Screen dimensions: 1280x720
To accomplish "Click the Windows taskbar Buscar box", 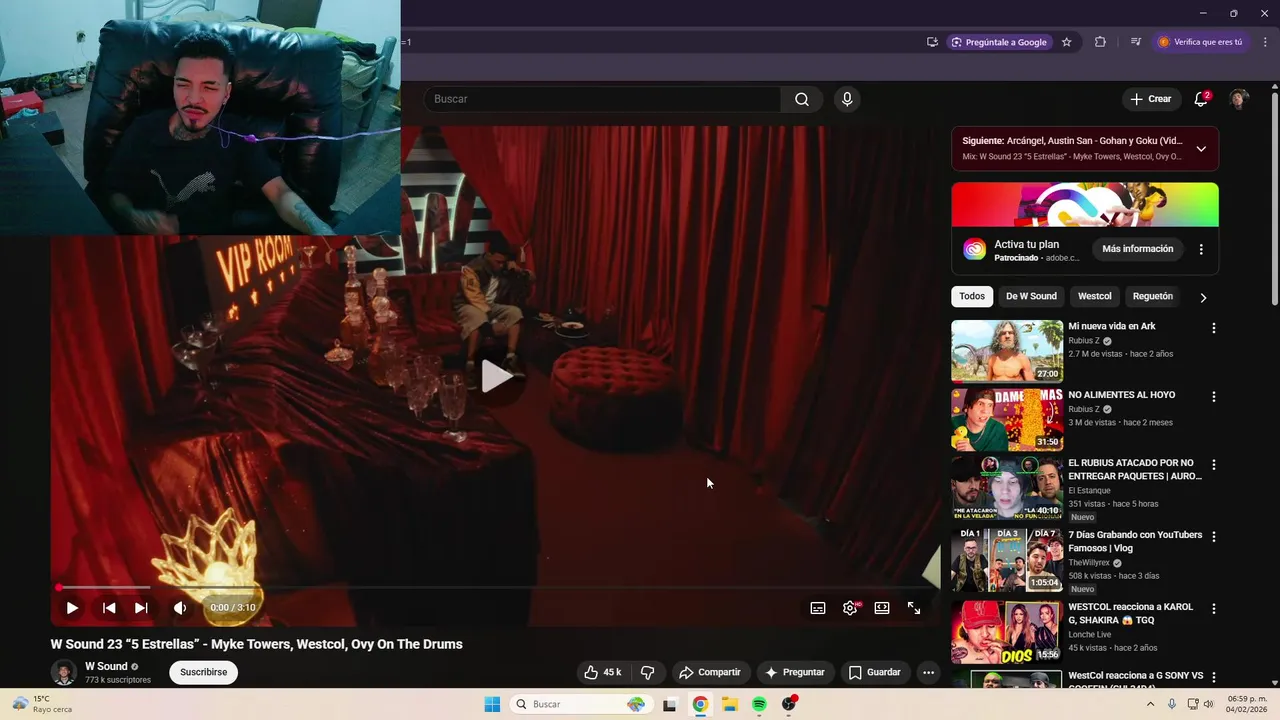I will tap(580, 704).
